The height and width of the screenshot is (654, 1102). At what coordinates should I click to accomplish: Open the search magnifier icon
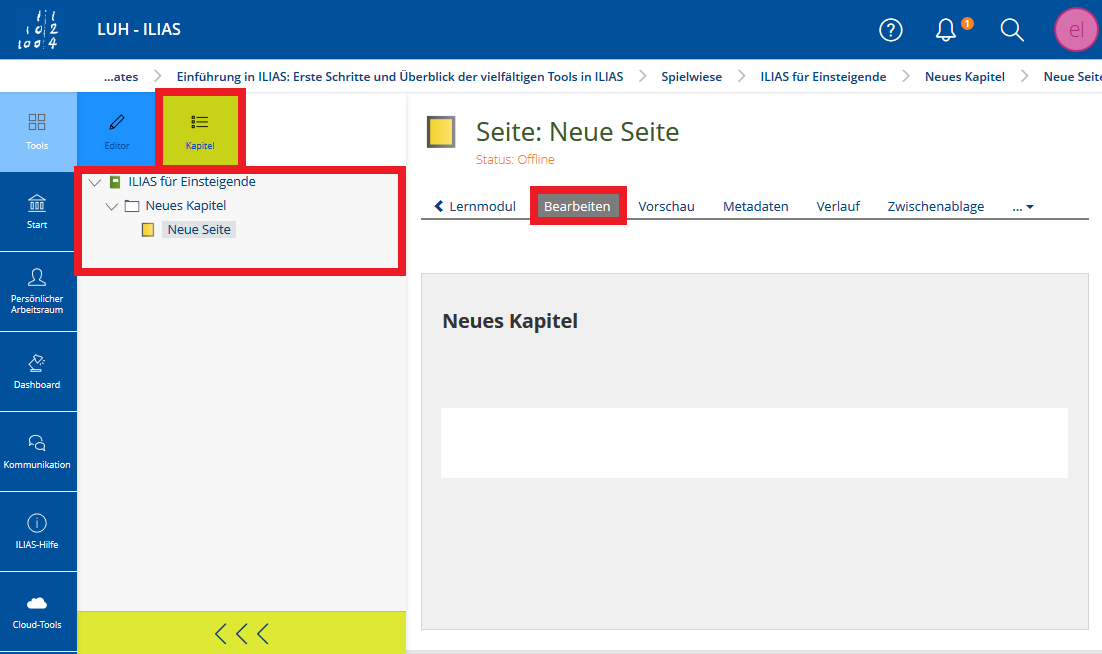pyautogui.click(x=1012, y=30)
